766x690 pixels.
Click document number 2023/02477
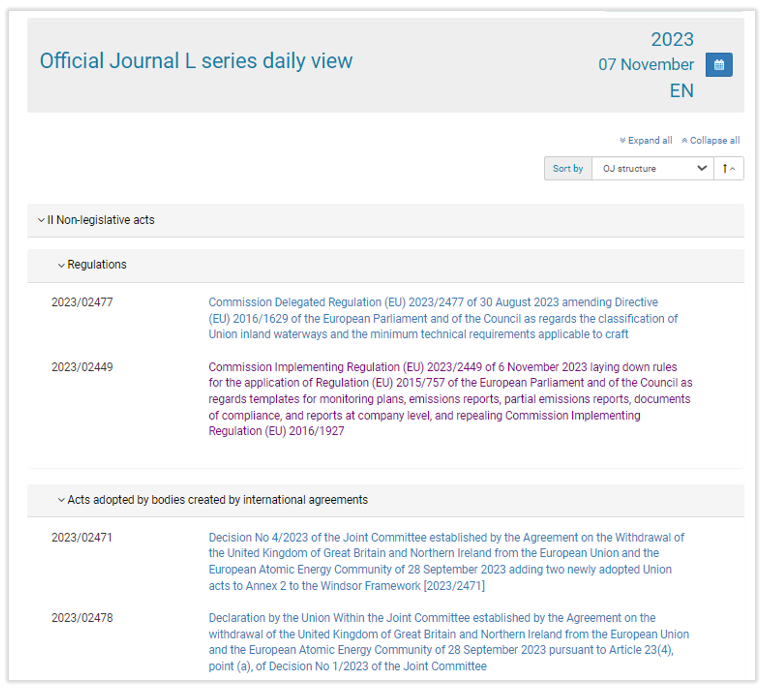pyautogui.click(x=82, y=302)
